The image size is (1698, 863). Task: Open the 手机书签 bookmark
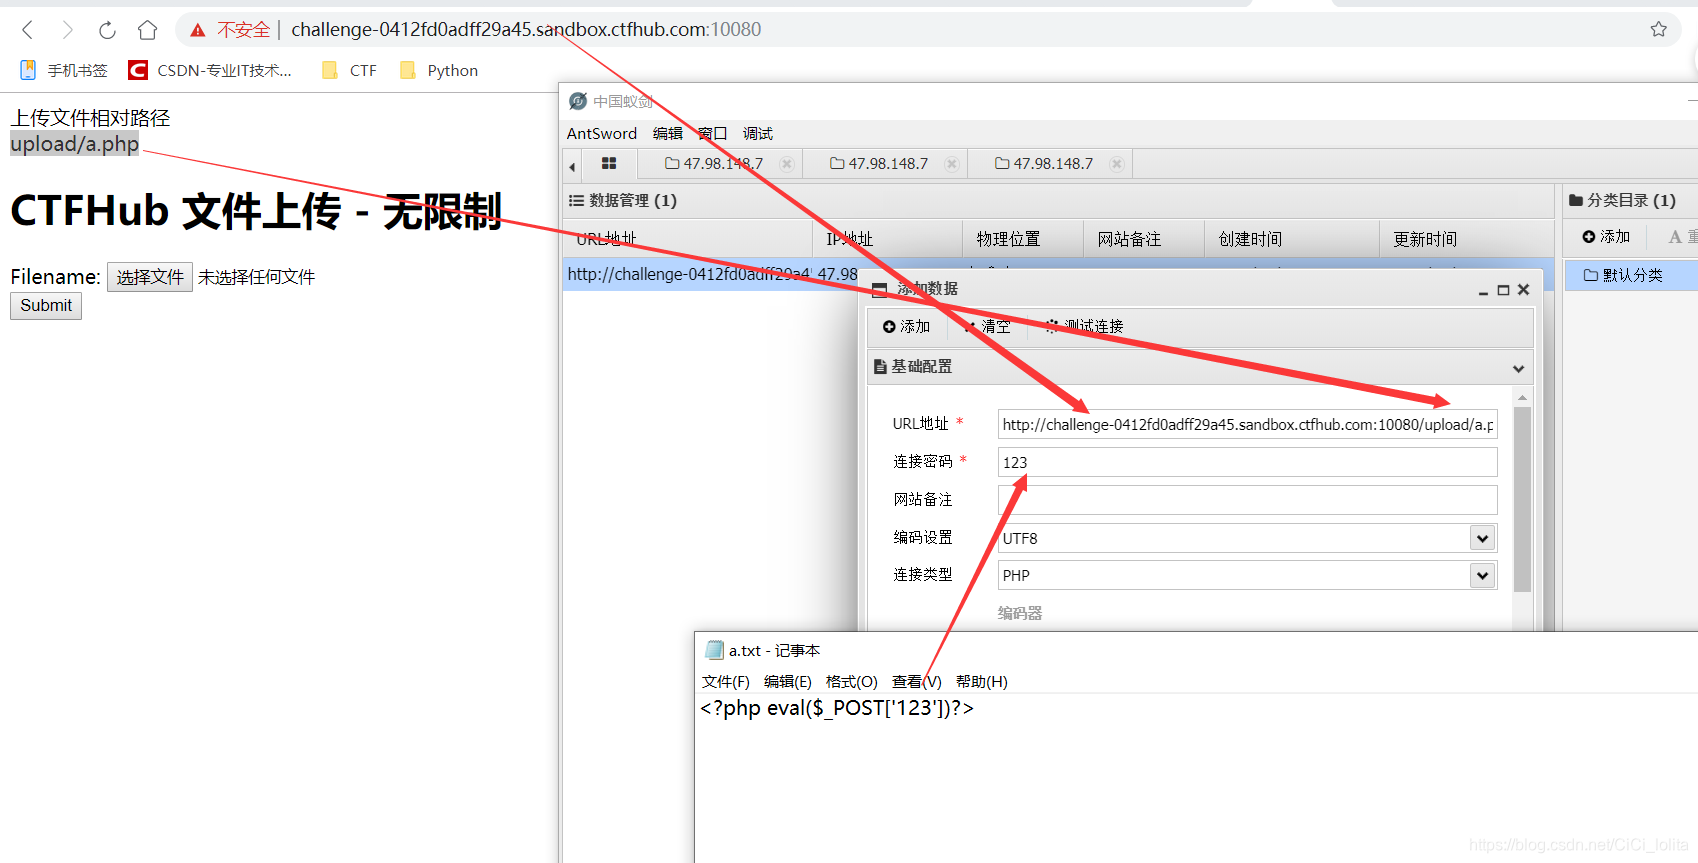pos(64,70)
